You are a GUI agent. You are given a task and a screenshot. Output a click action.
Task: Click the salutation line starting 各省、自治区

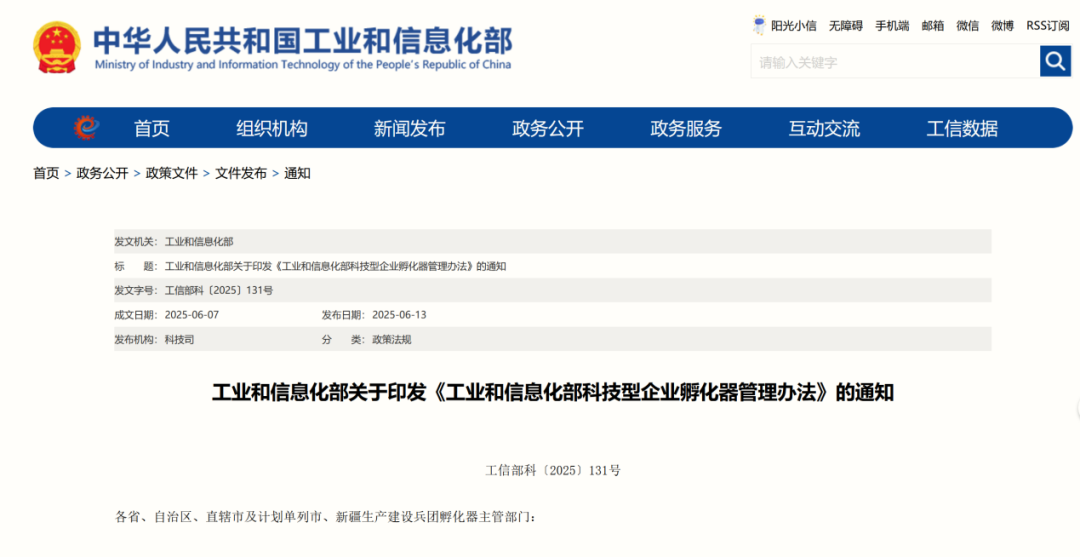(324, 517)
